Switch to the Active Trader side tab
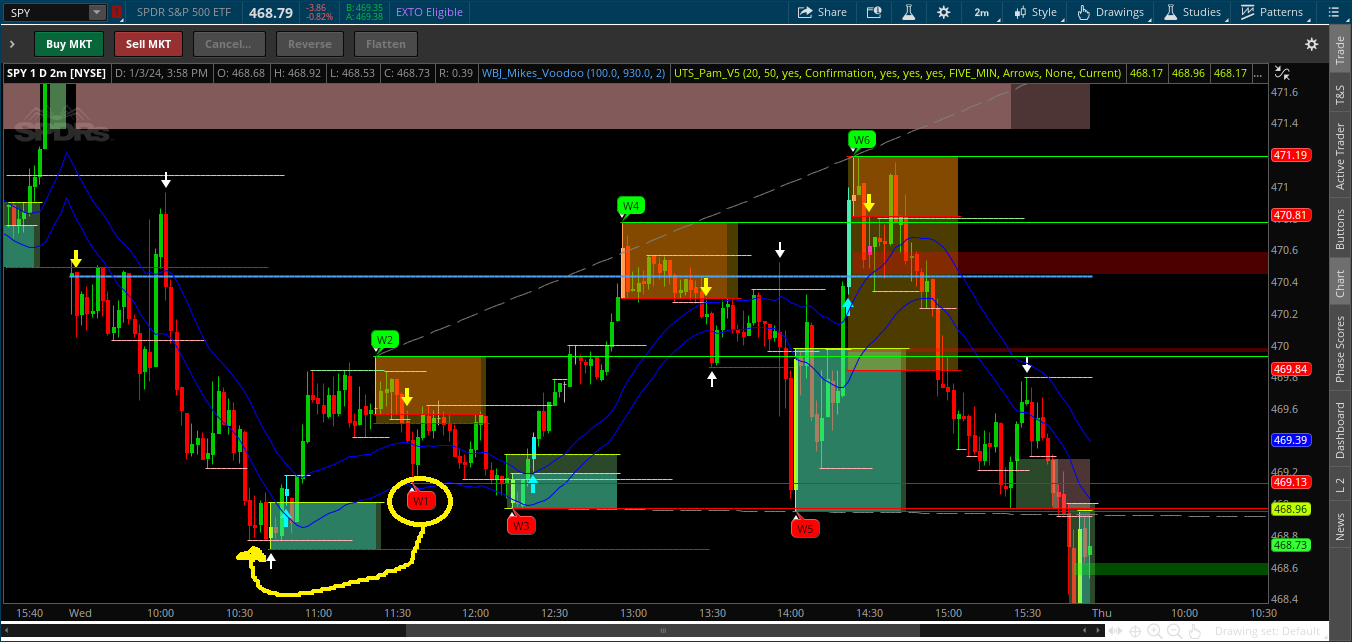This screenshot has width=1352, height=642. pos(1340,156)
